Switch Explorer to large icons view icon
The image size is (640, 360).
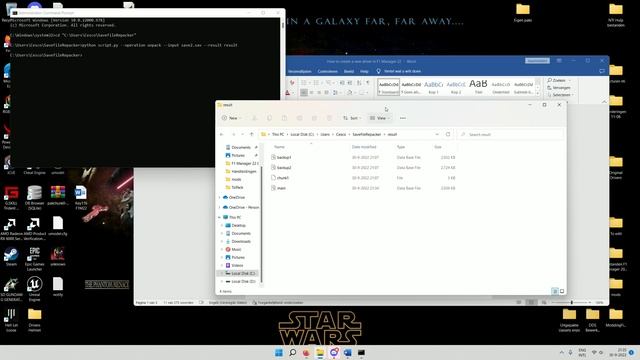(562, 291)
